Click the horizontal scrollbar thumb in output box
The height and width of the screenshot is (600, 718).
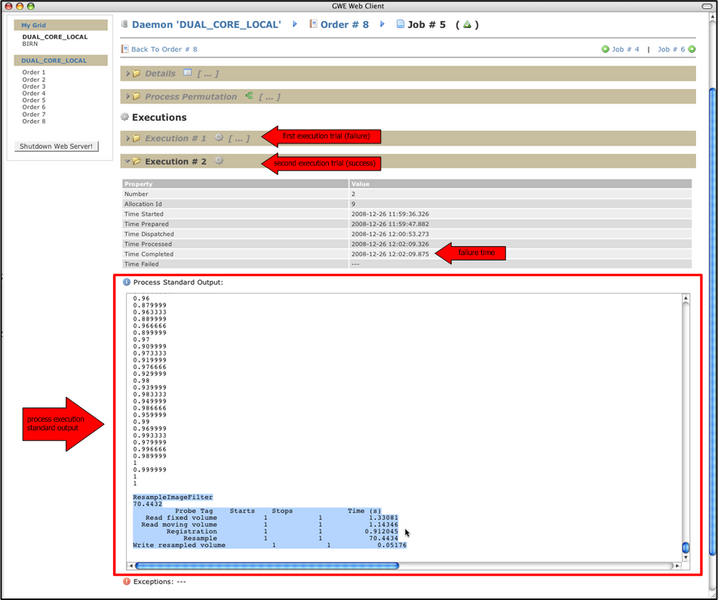[x=267, y=566]
